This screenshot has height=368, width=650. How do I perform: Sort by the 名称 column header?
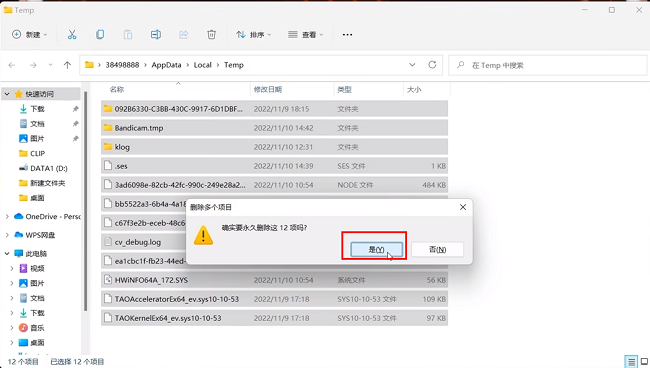[x=117, y=90]
